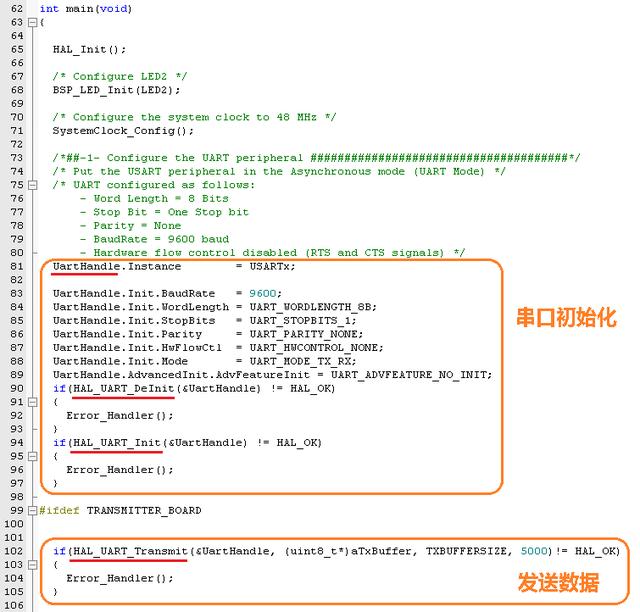Click the 'HAL_UART_Transmit' function call
Image resolution: width=640 pixels, height=612 pixels.
click(x=130, y=551)
